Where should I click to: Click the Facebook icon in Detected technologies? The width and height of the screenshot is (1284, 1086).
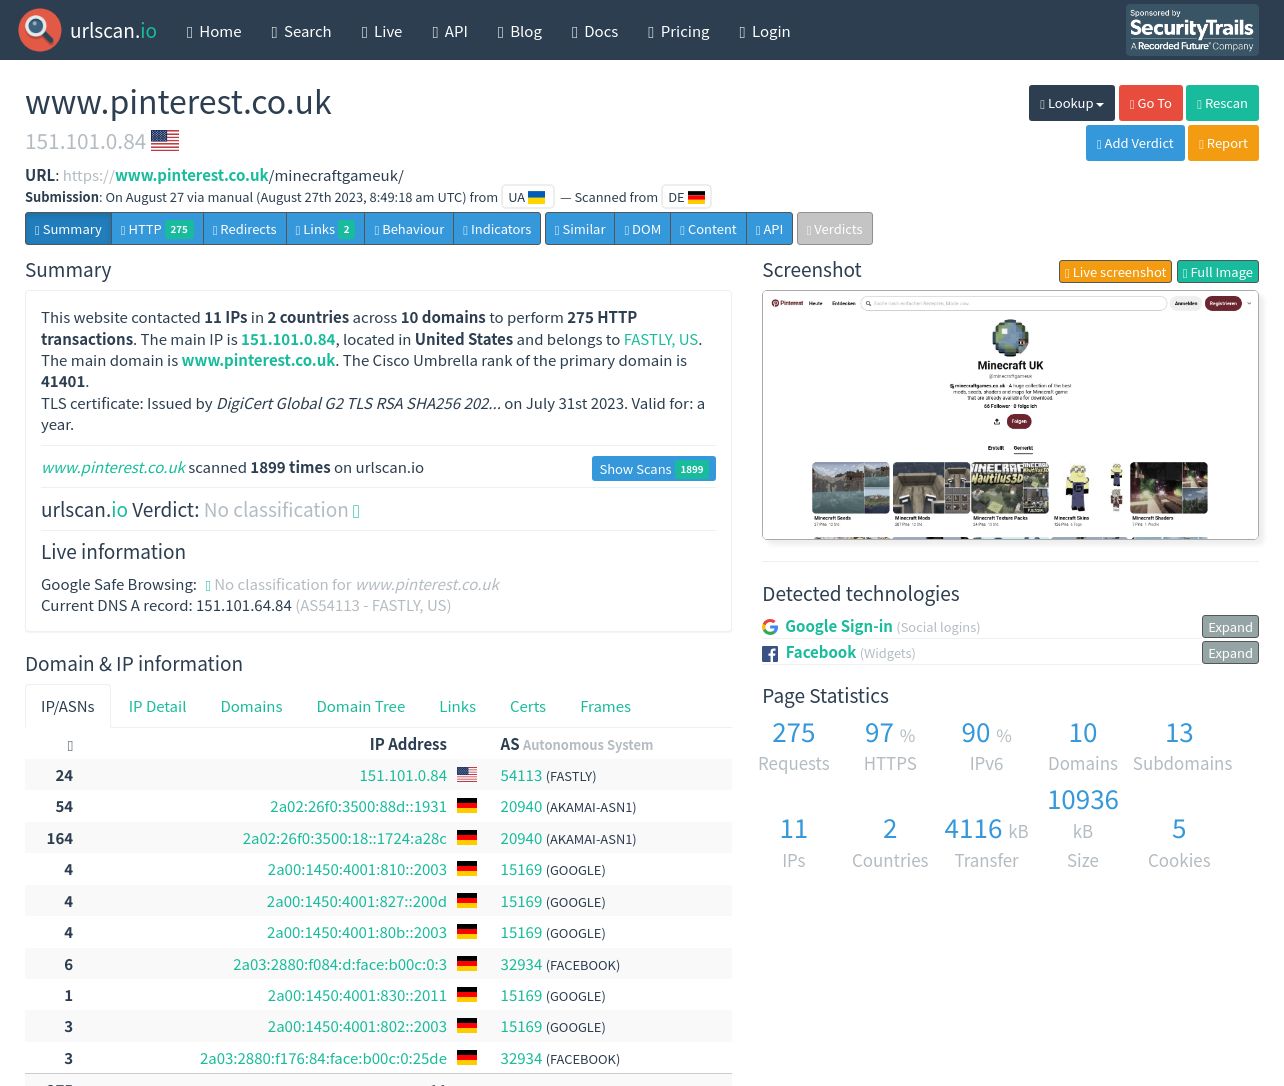pyautogui.click(x=770, y=654)
